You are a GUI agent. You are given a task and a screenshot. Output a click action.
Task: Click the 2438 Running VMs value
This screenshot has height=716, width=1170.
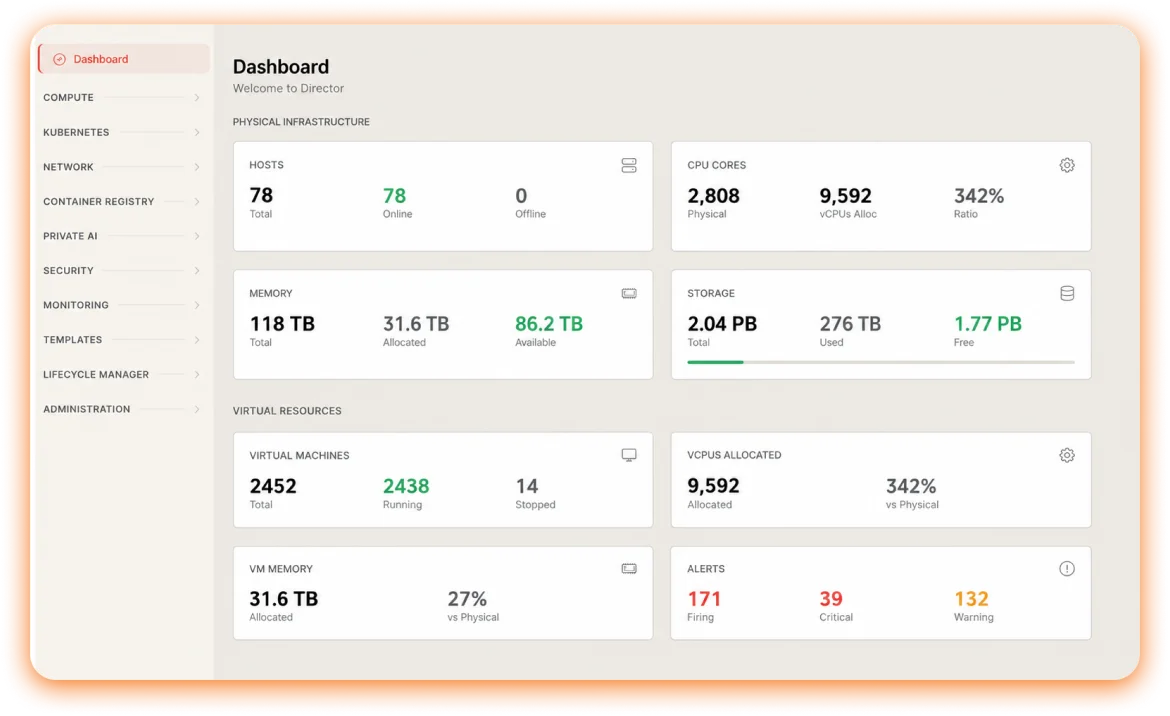pyautogui.click(x=406, y=486)
